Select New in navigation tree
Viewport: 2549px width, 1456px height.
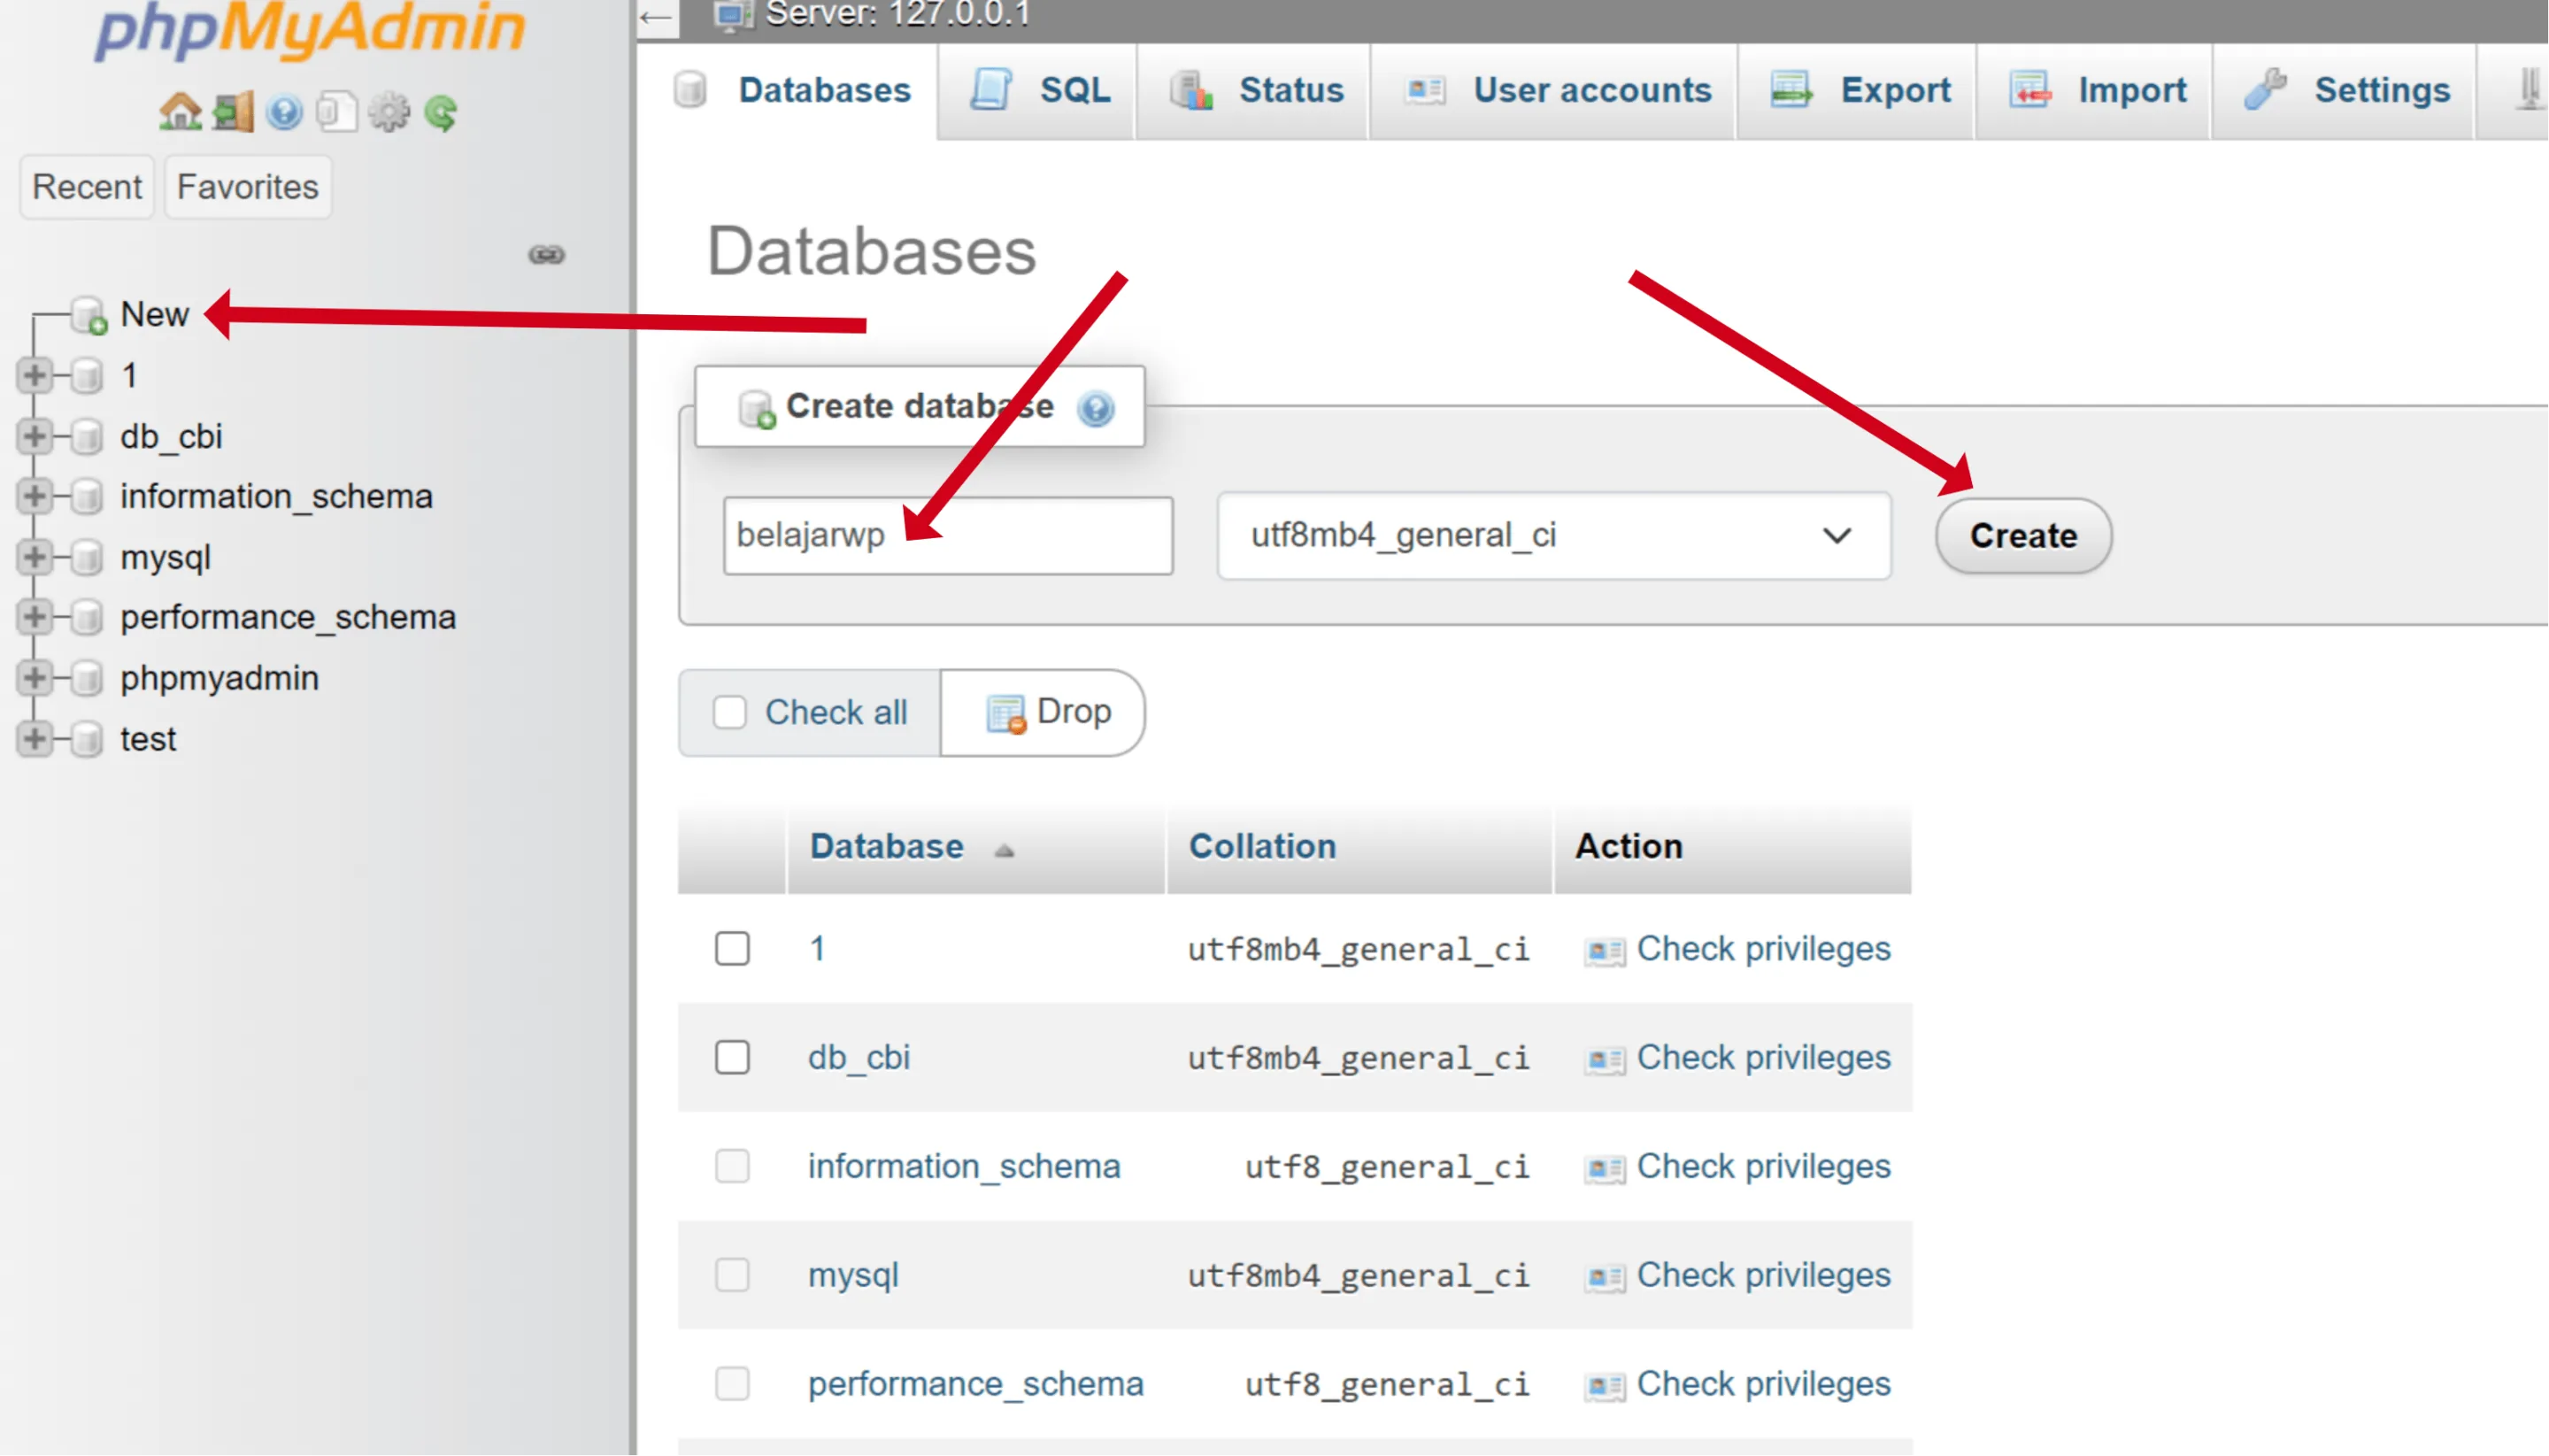pyautogui.click(x=154, y=315)
